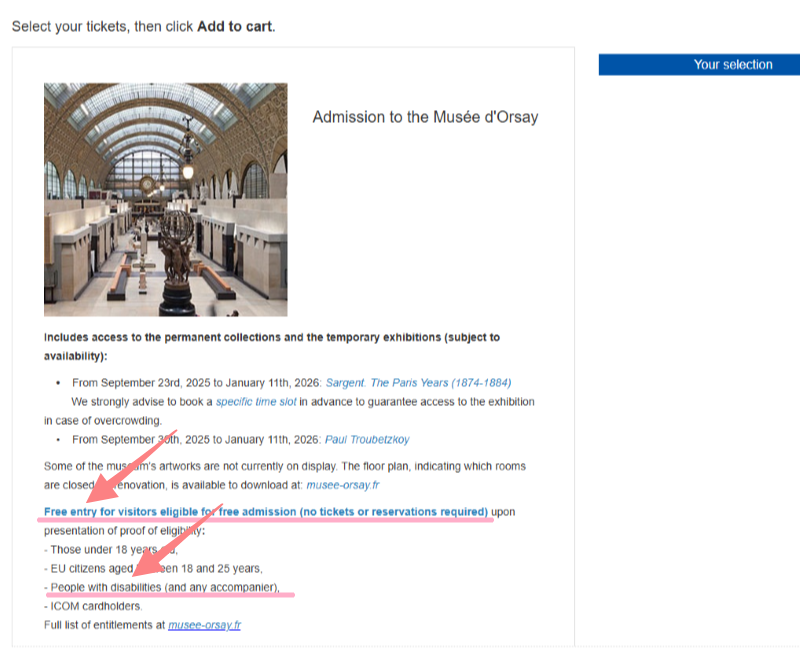Viewport: 800px width, 650px height.
Task: Open the Sargent. The Paris Years exhibition link
Action: tap(418, 383)
